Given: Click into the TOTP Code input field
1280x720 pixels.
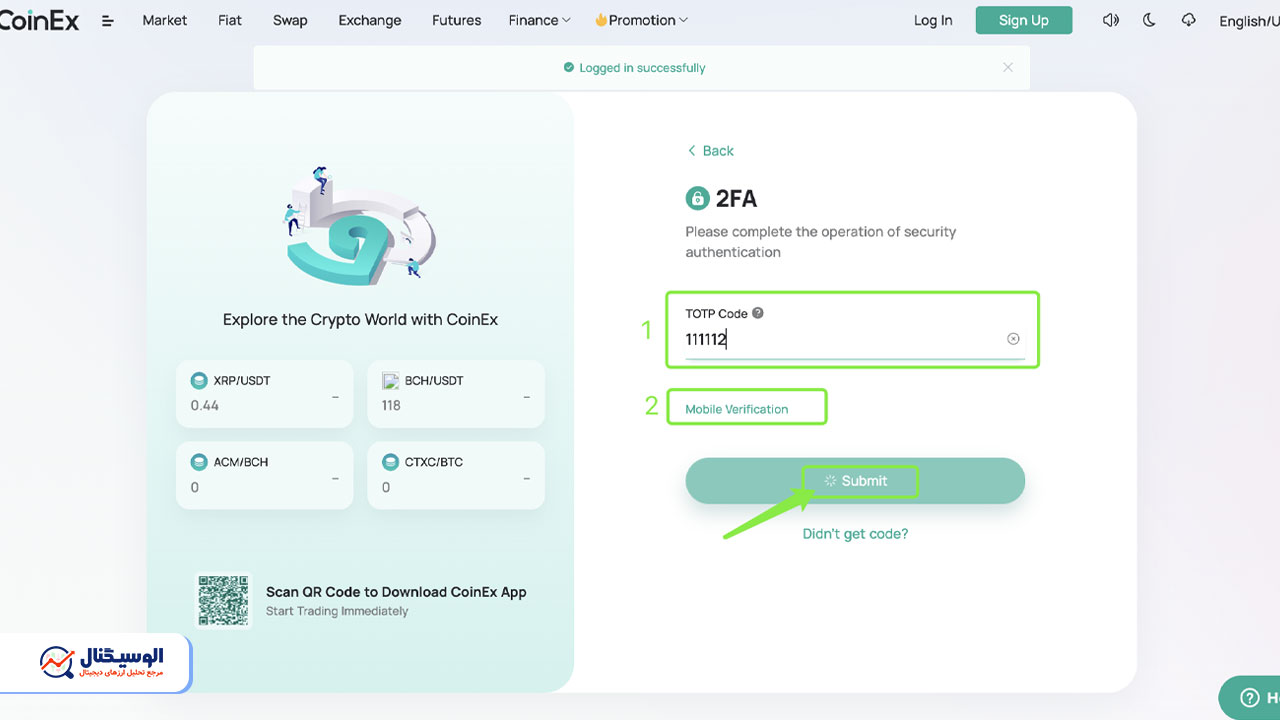Looking at the screenshot, I should click(x=855, y=339).
